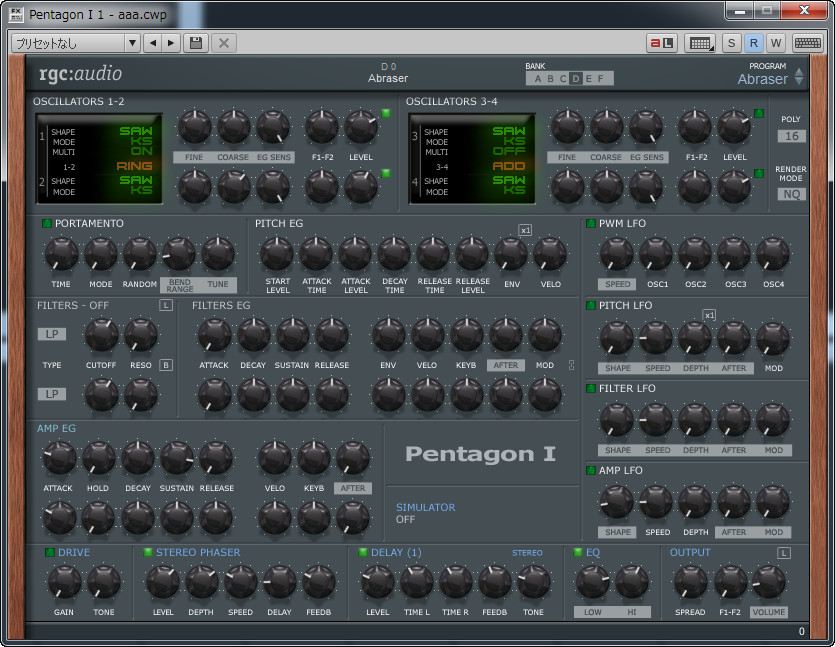The height and width of the screenshot is (647, 835).
Task: Click the STEREO label in DELAY section
Action: point(527,553)
